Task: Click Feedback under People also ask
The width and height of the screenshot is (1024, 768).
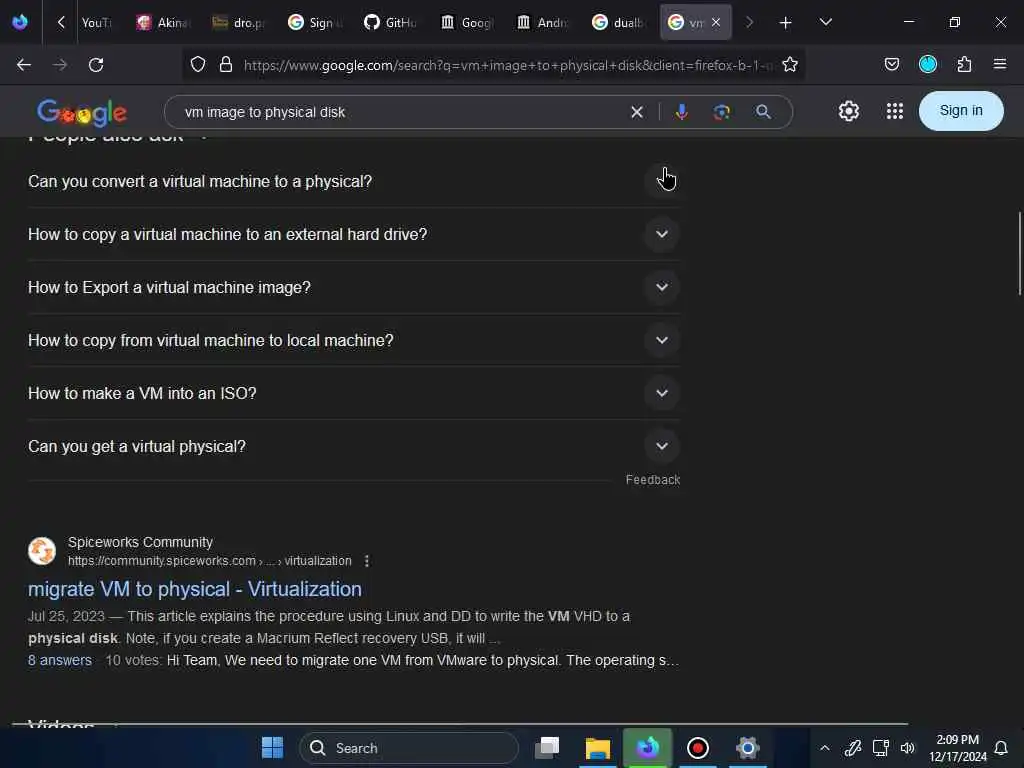Action: [652, 480]
